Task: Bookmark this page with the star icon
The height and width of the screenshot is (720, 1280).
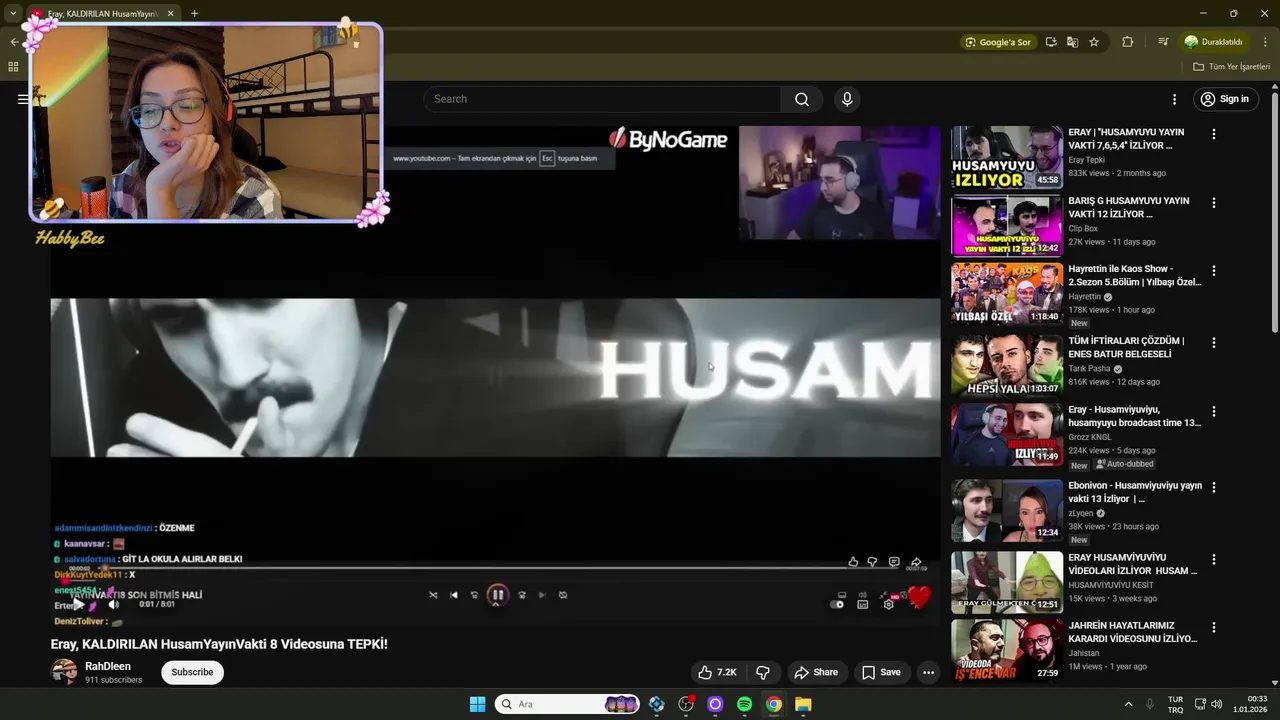Action: pyautogui.click(x=1094, y=42)
